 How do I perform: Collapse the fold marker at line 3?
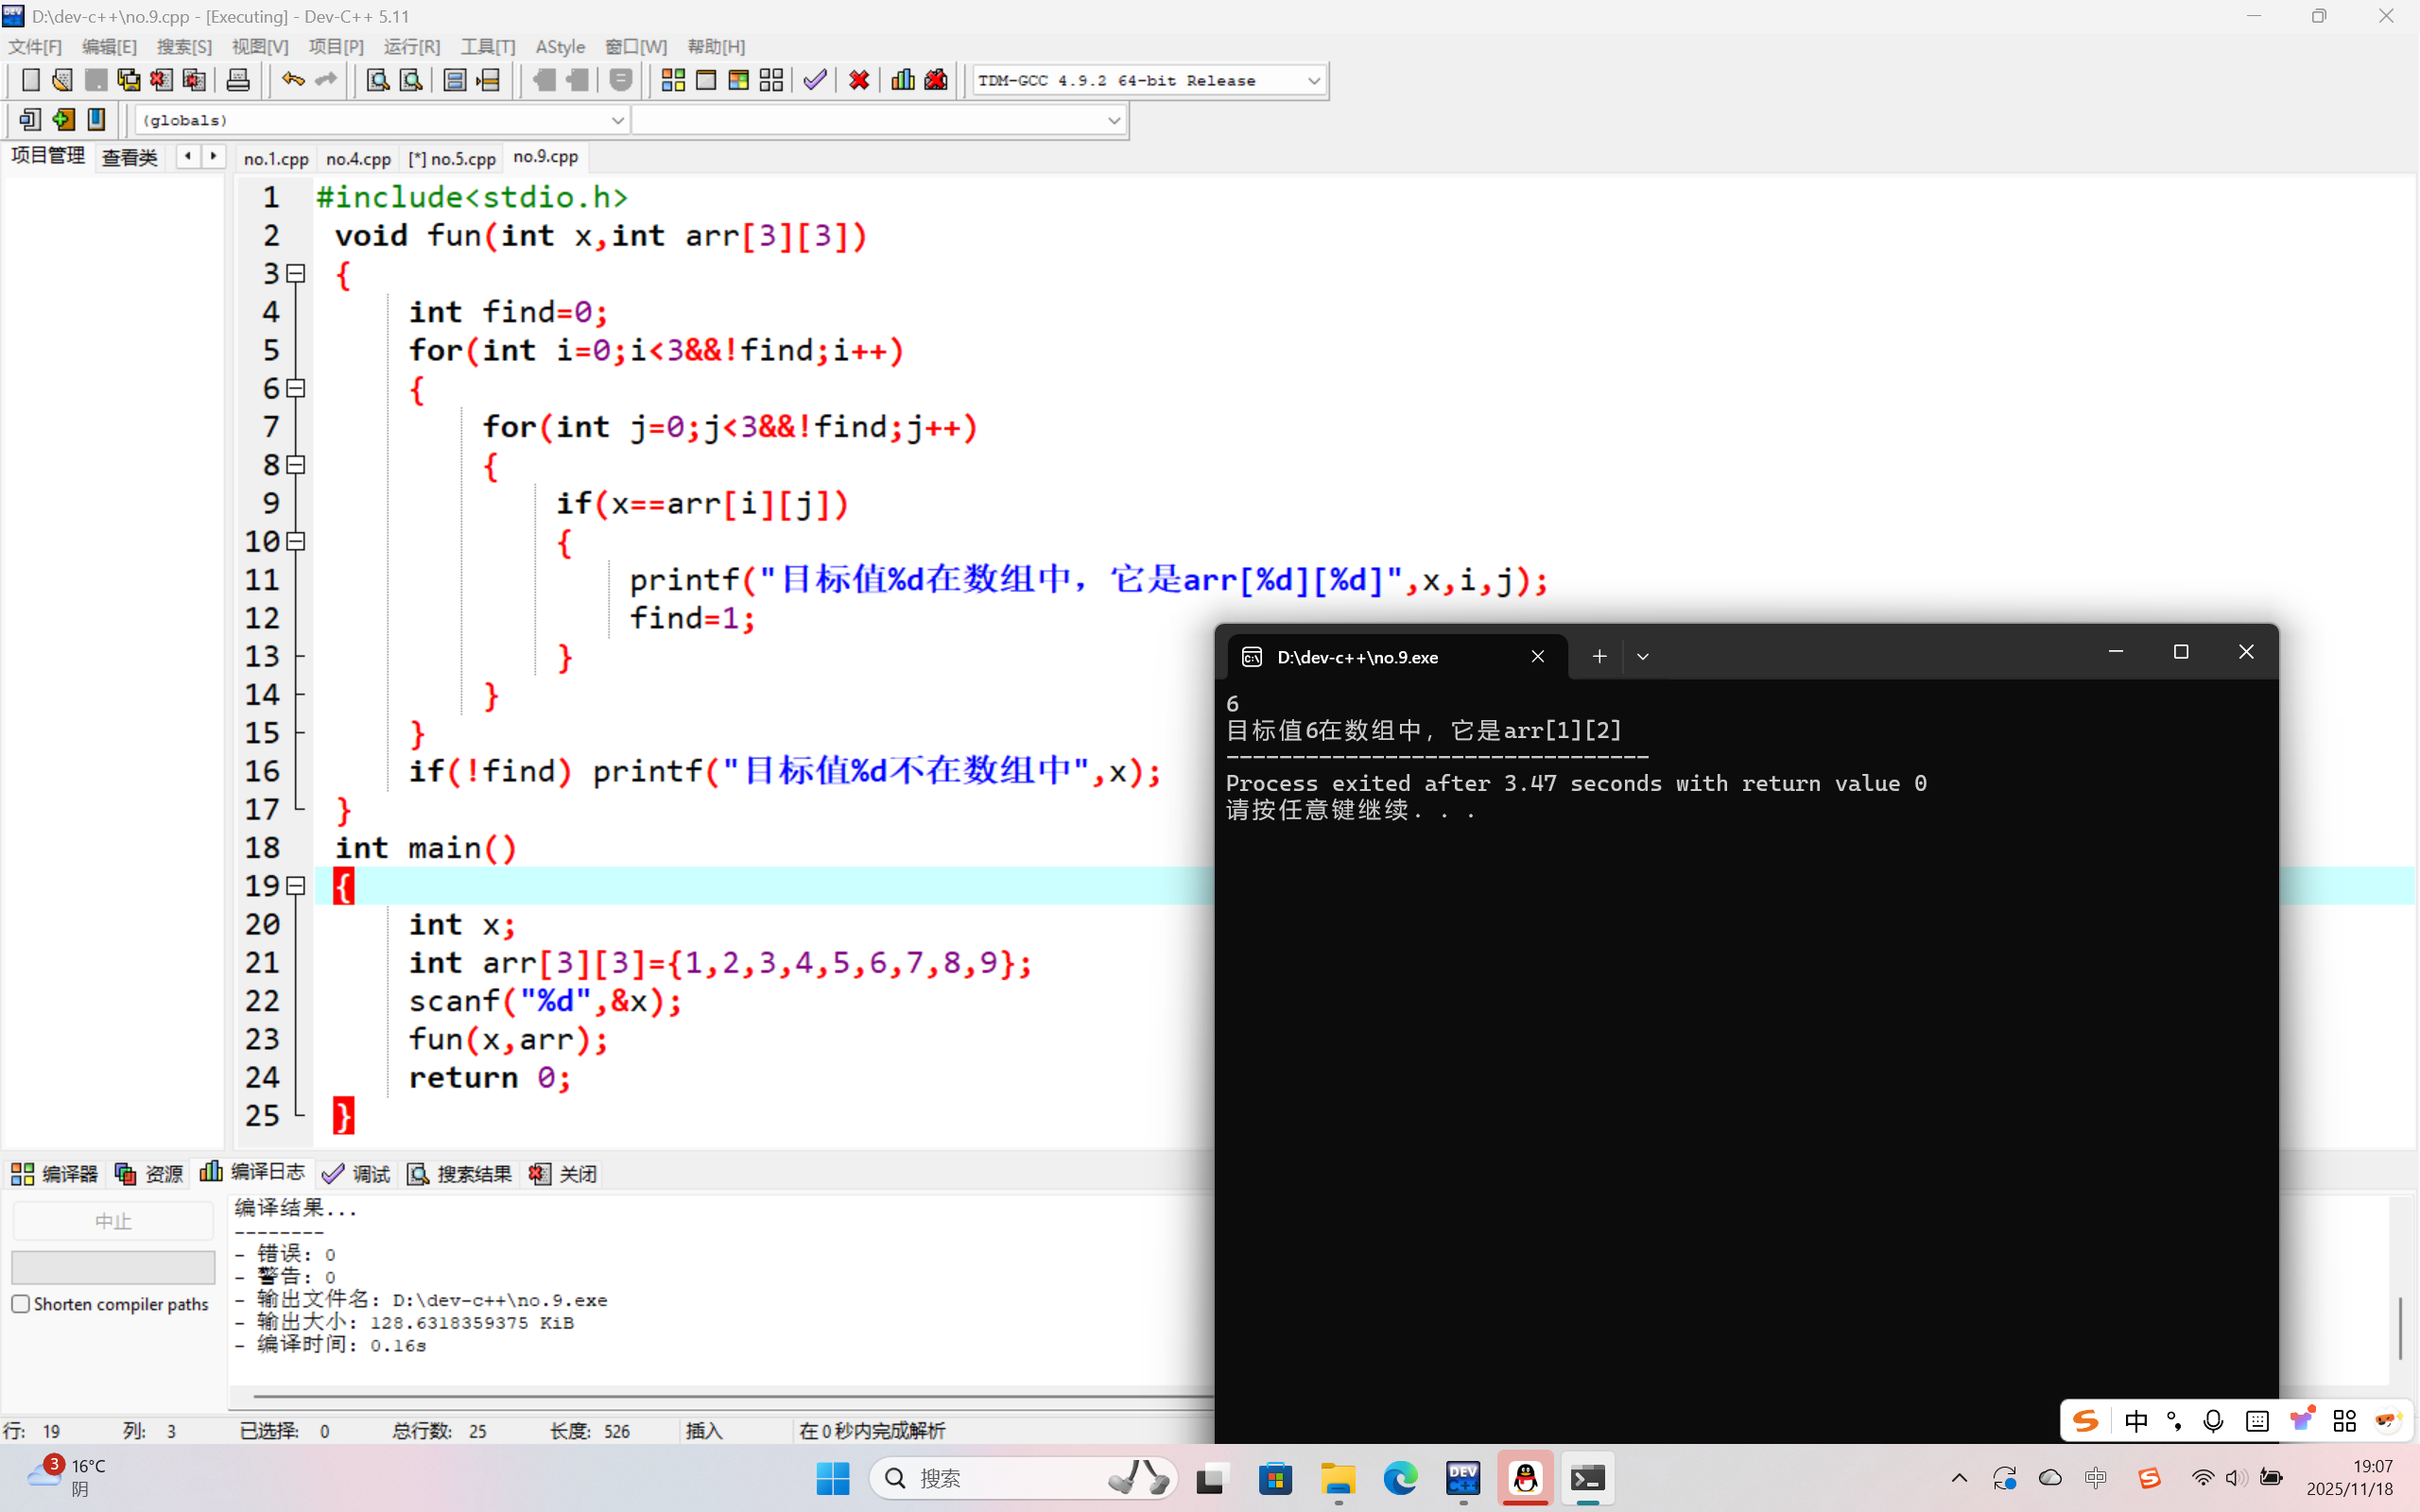pos(296,273)
